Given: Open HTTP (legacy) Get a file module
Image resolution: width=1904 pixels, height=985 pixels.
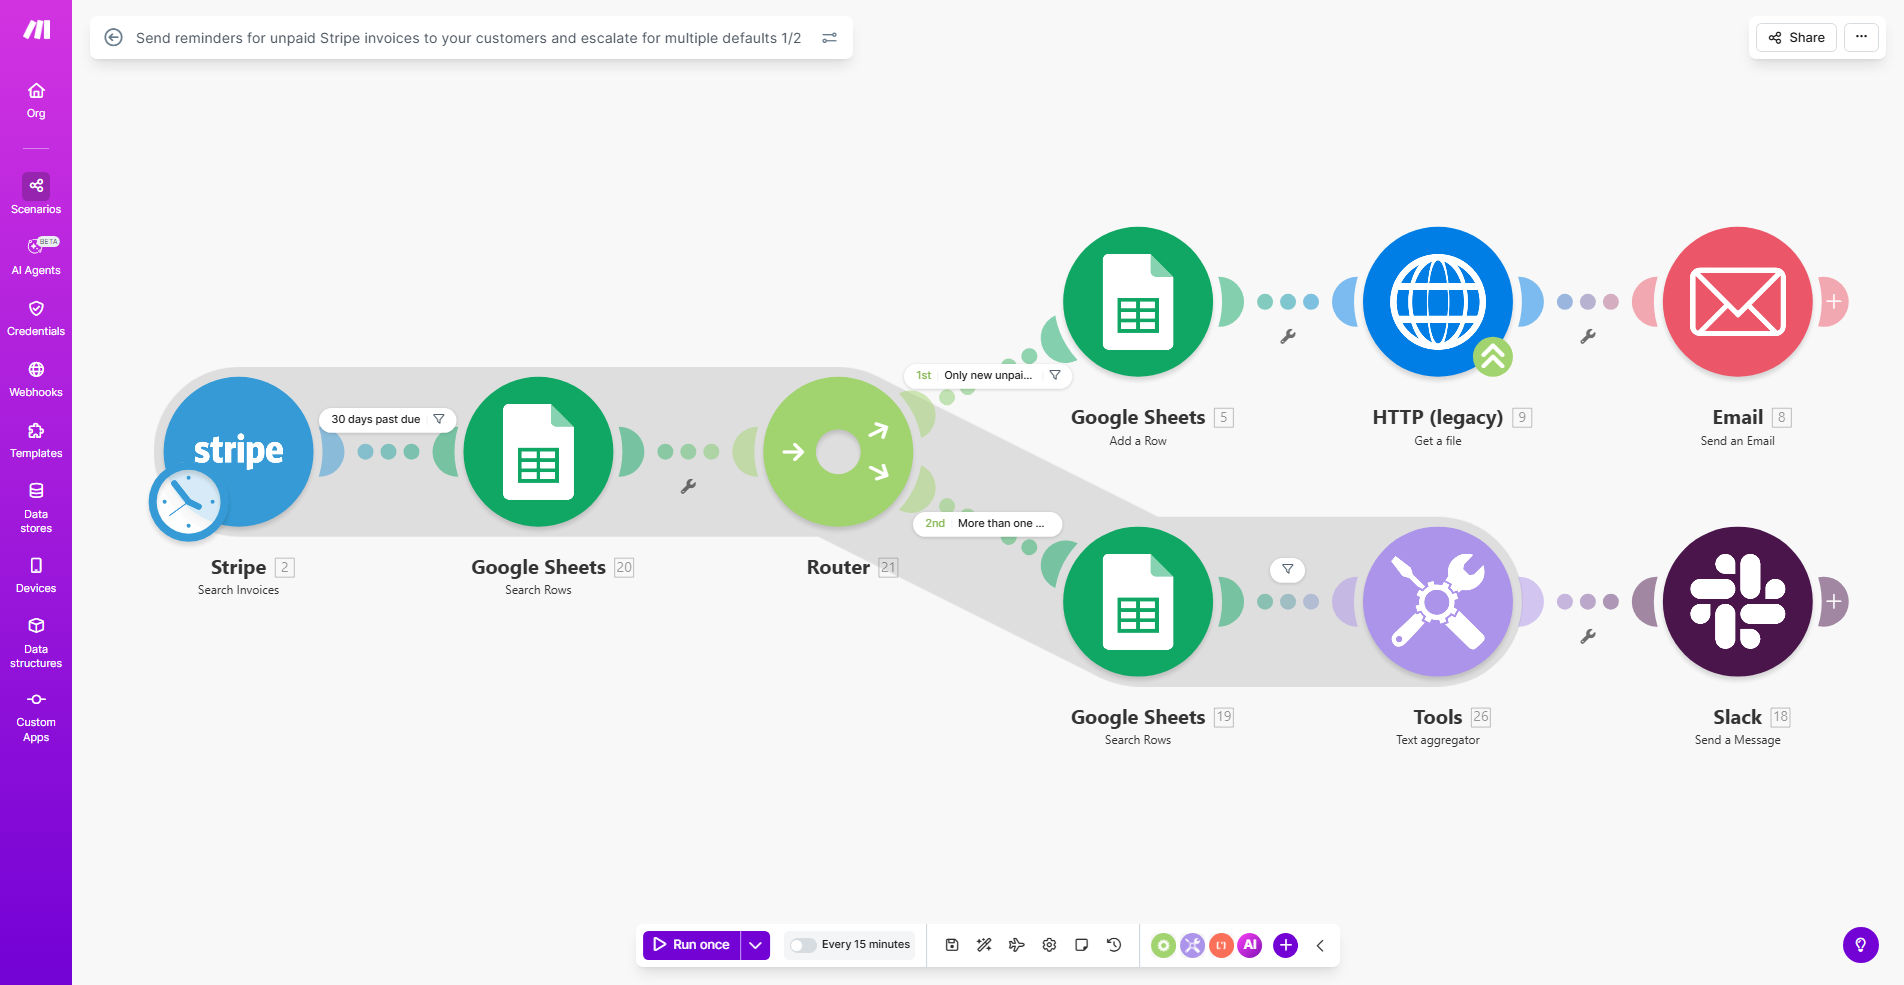Looking at the screenshot, I should click(1438, 301).
